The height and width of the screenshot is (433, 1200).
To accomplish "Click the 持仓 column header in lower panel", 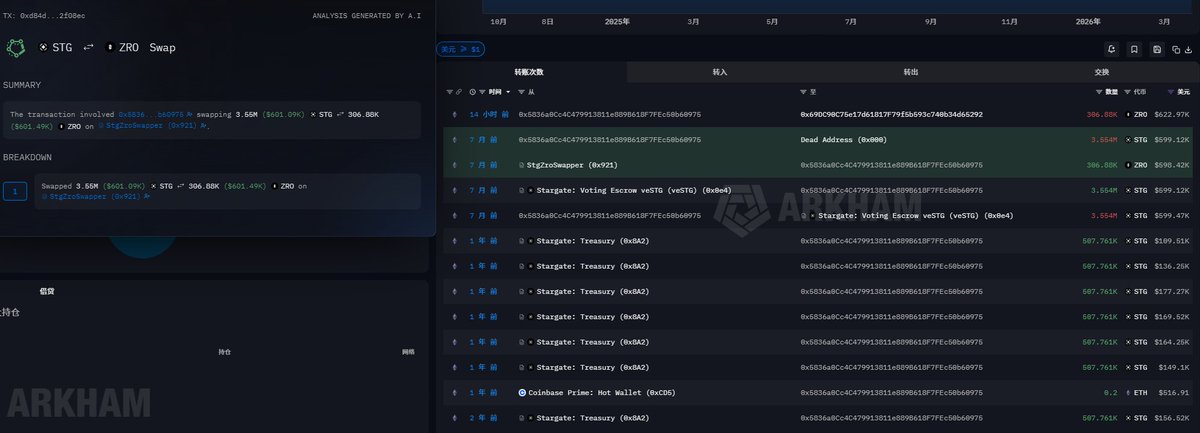I will click(x=225, y=352).
